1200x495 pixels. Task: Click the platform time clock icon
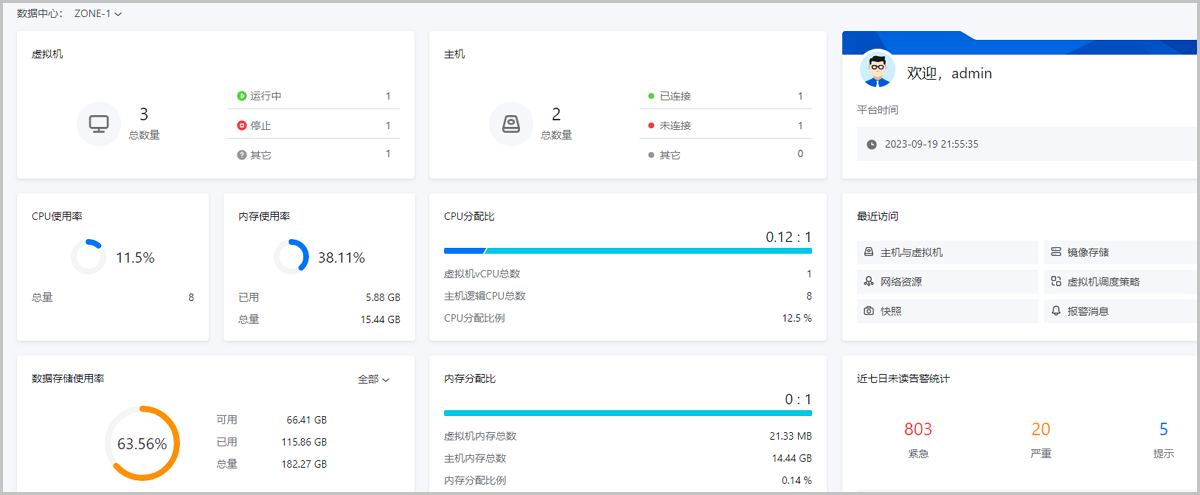871,144
